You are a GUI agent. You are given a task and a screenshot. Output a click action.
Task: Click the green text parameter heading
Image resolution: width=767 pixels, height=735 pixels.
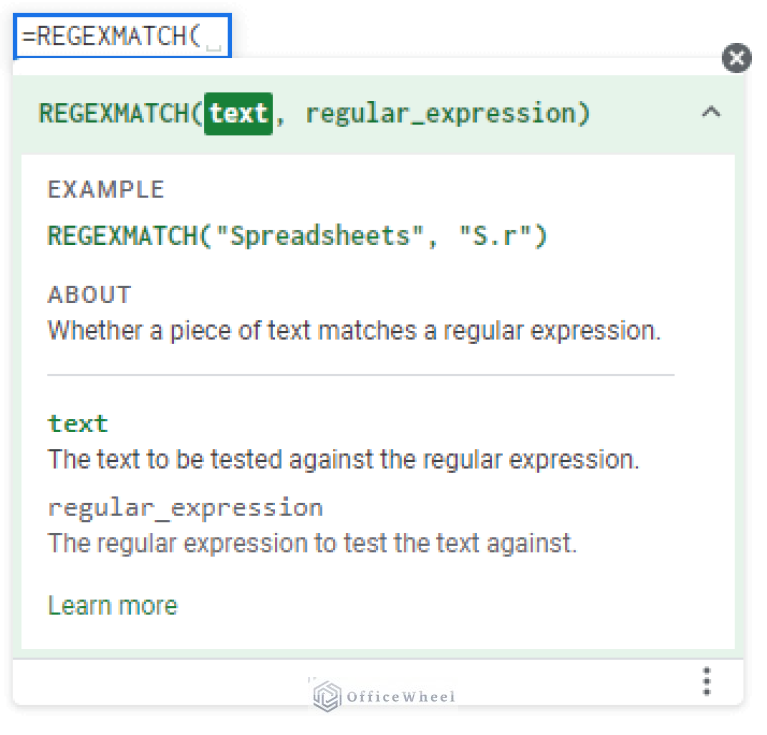pyautogui.click(x=78, y=423)
